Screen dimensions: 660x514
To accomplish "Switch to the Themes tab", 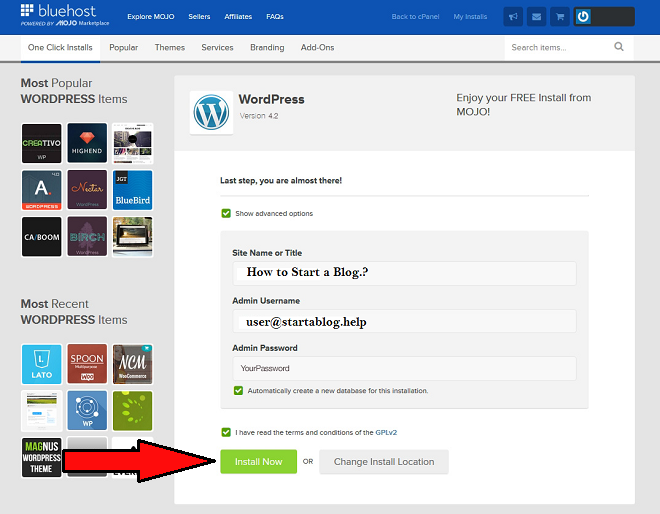I will tap(170, 48).
